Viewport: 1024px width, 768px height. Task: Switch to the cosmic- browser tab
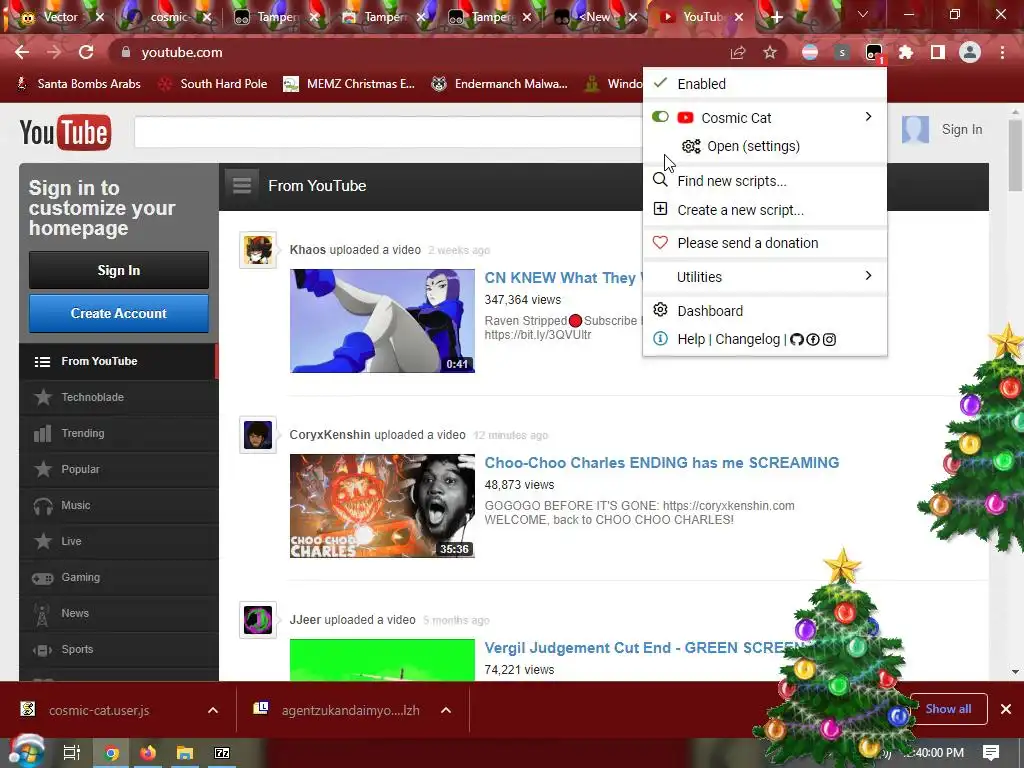pos(167,17)
